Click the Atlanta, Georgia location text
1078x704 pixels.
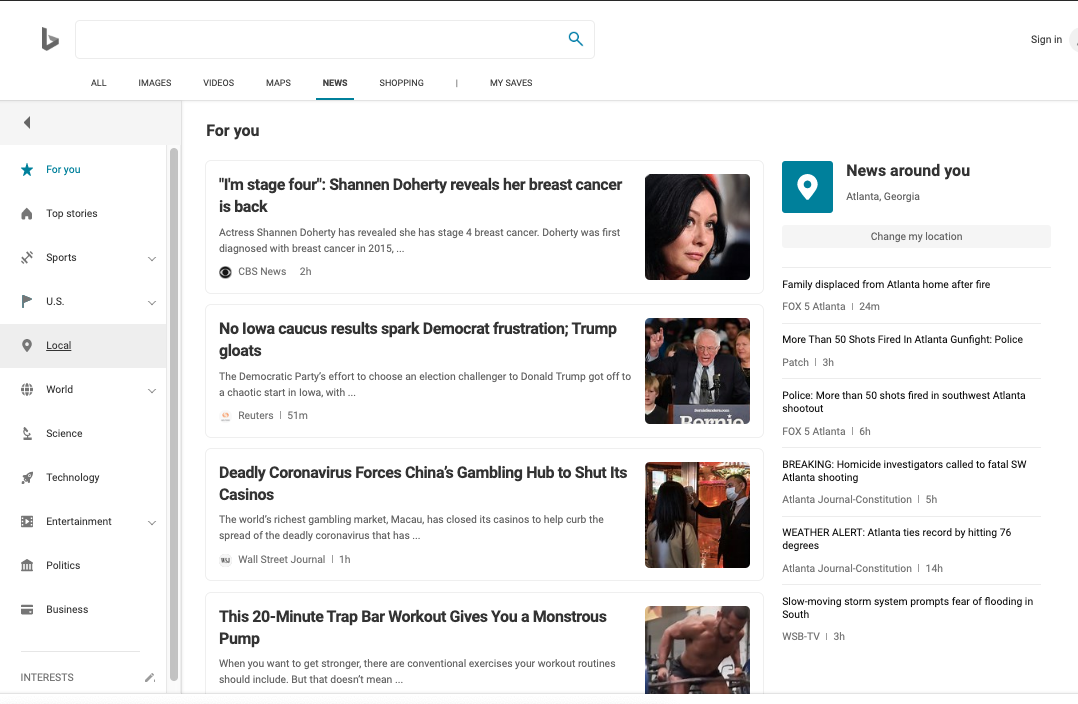(883, 197)
